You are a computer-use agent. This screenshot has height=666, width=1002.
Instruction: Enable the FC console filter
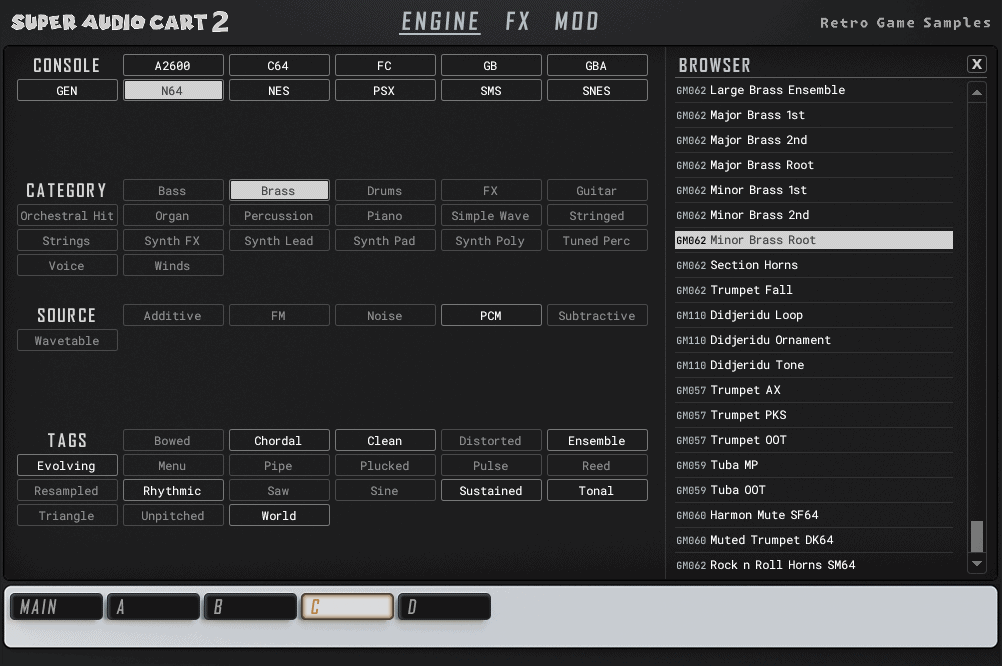tap(385, 65)
